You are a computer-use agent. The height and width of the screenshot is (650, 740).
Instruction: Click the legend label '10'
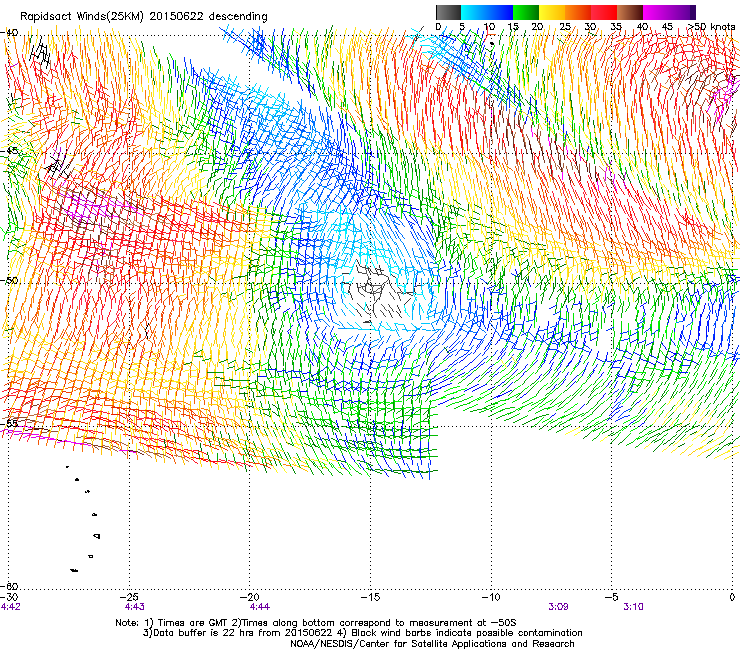489,27
